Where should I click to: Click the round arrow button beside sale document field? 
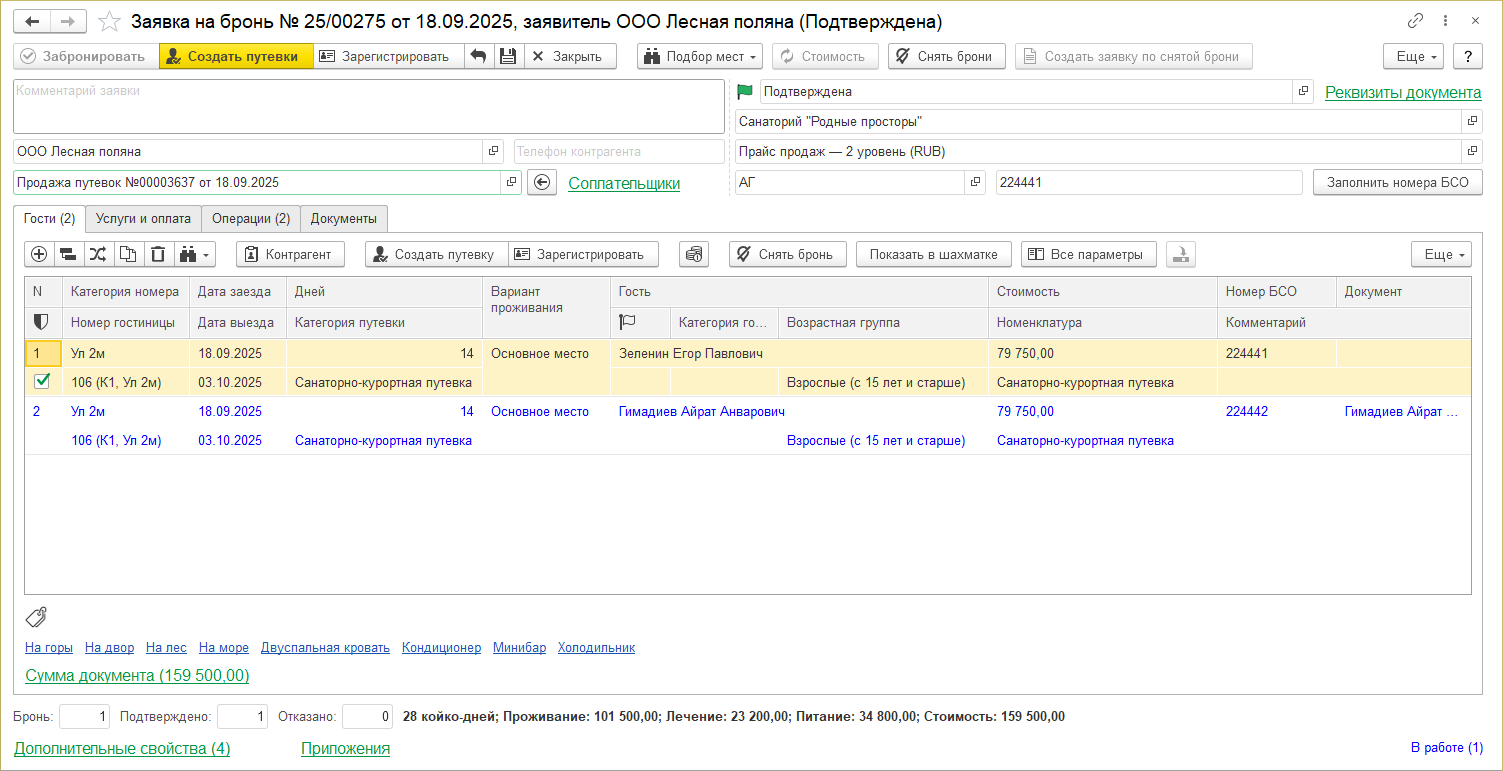pyautogui.click(x=541, y=183)
